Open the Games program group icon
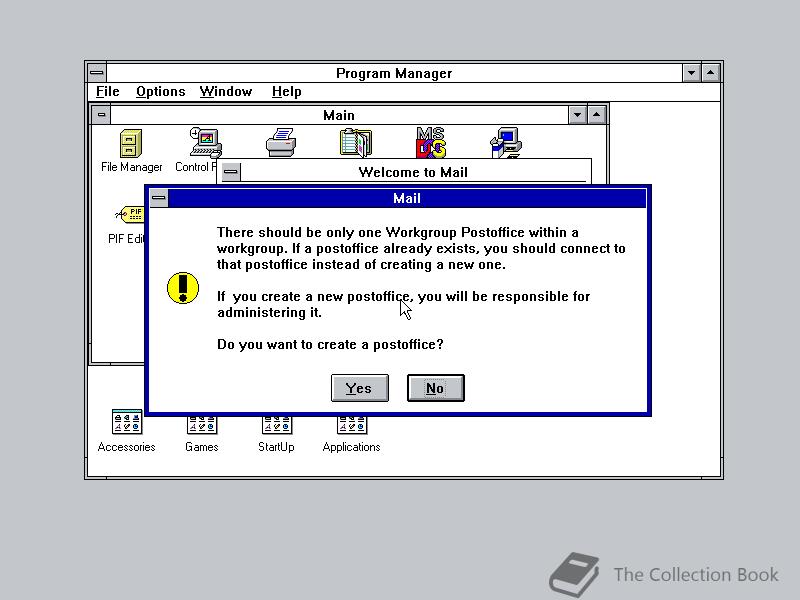This screenshot has height=600, width=800. [202, 424]
